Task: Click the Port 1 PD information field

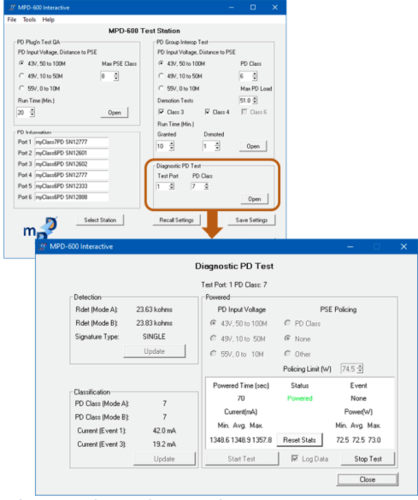Action: [72, 142]
